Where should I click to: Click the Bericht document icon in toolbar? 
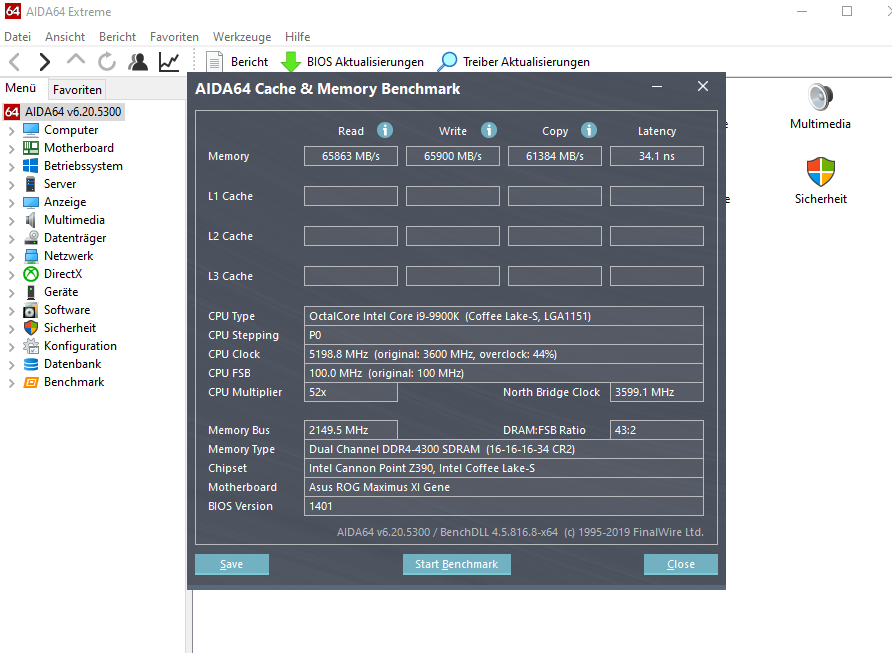214,61
